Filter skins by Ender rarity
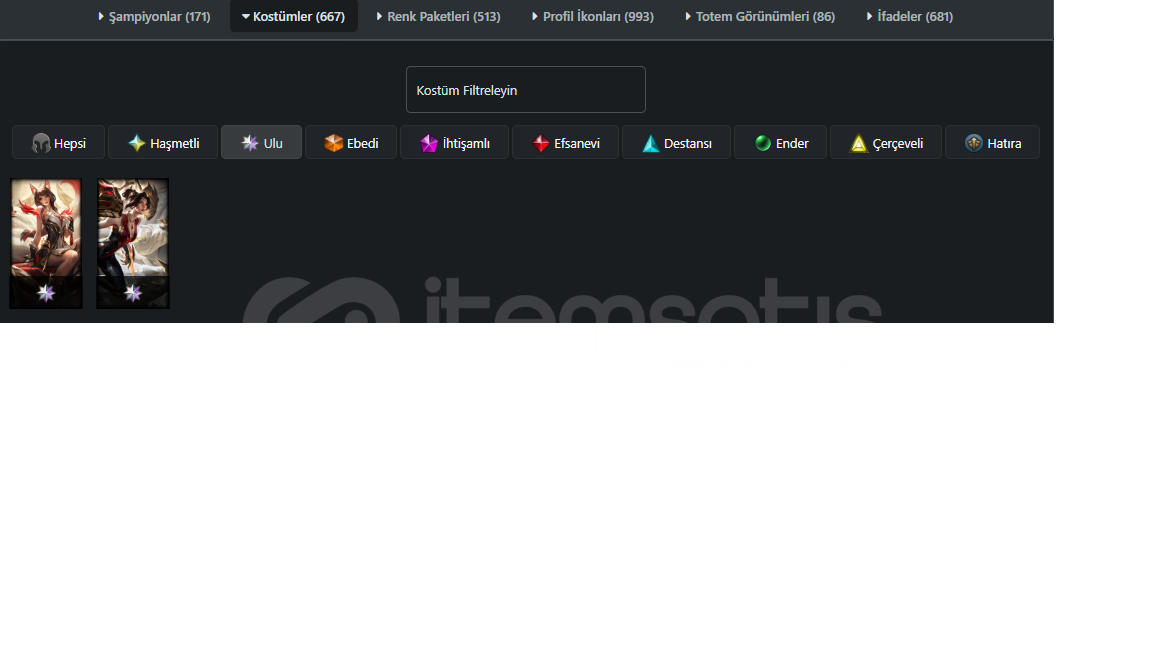The image size is (1152, 648). click(781, 143)
